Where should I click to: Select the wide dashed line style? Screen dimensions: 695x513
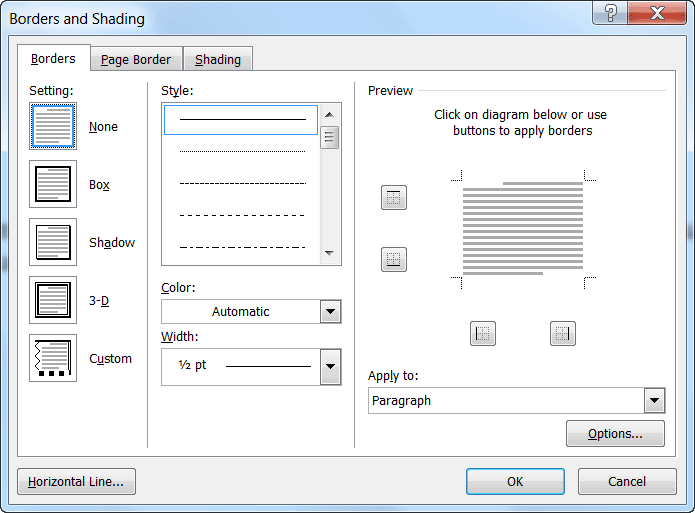point(242,215)
